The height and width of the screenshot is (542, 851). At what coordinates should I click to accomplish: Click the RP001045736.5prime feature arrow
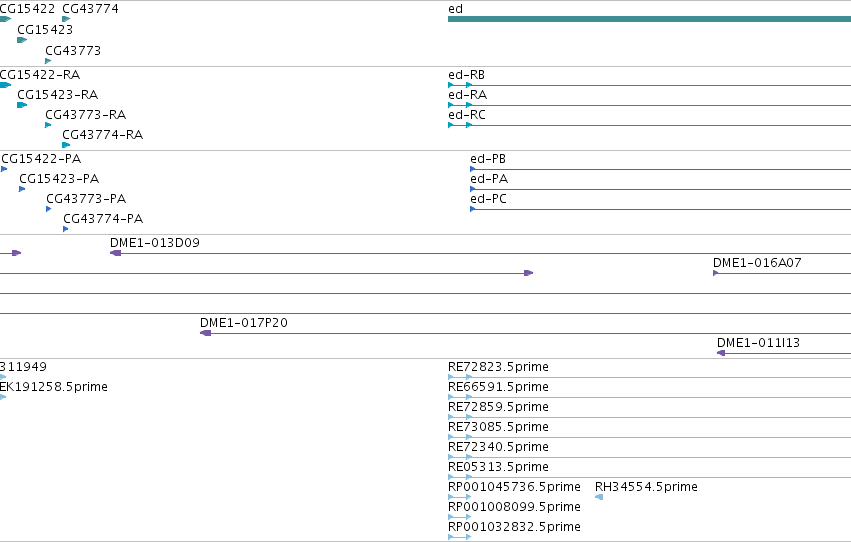(460, 497)
